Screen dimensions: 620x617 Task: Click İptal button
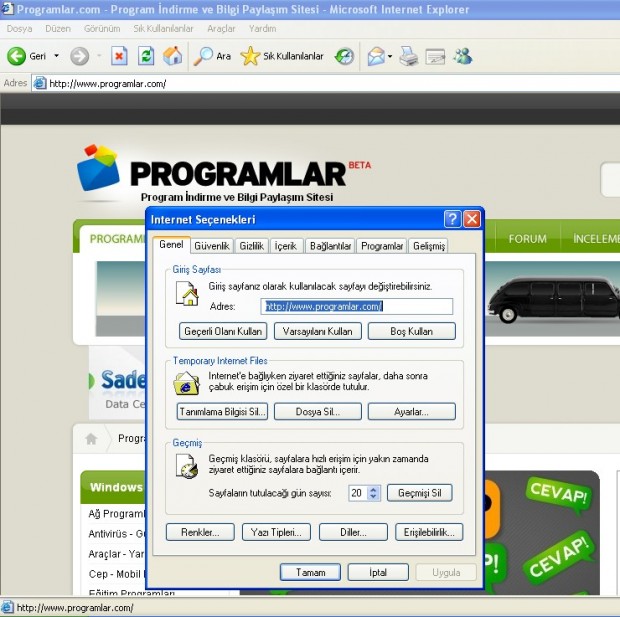pyautogui.click(x=378, y=572)
